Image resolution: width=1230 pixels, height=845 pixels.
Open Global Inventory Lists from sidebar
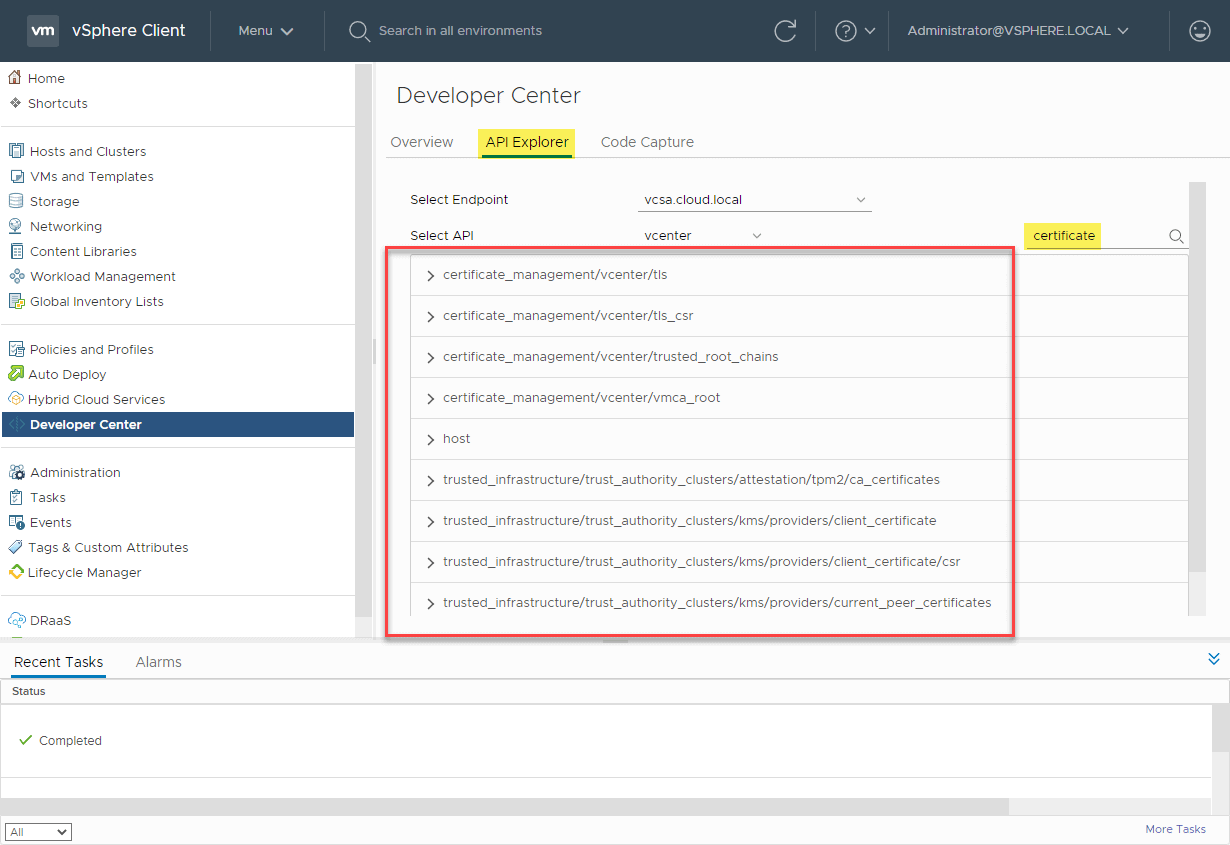(x=96, y=301)
